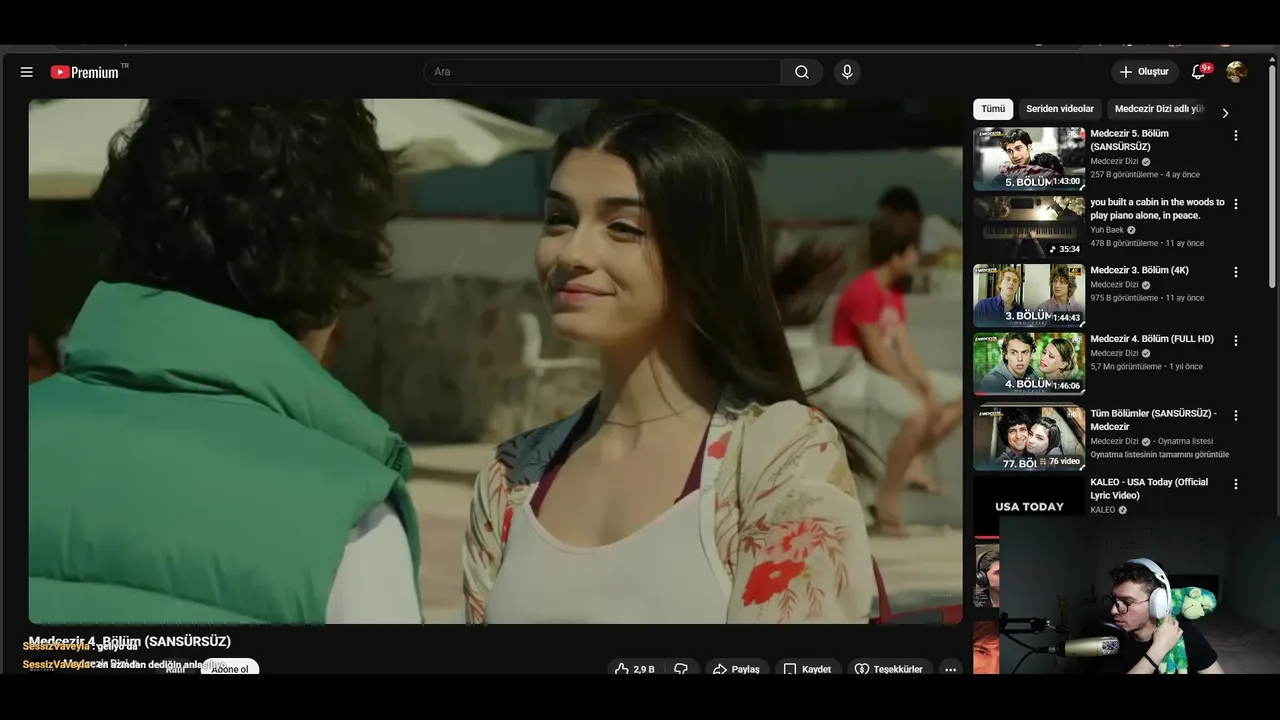
Task: Open options for cabin in the woods video
Action: point(1236,204)
